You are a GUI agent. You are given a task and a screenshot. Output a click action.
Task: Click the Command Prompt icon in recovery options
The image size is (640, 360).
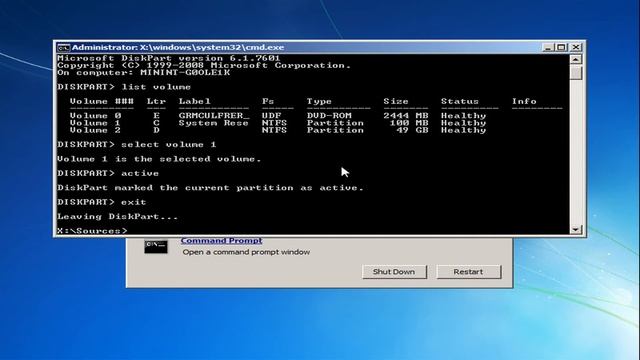coord(156,247)
